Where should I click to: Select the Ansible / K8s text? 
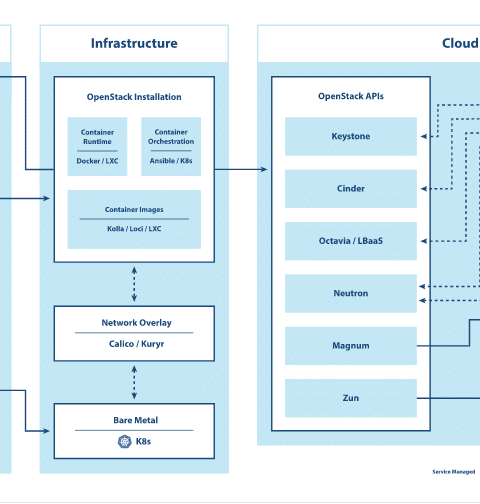tap(171, 161)
